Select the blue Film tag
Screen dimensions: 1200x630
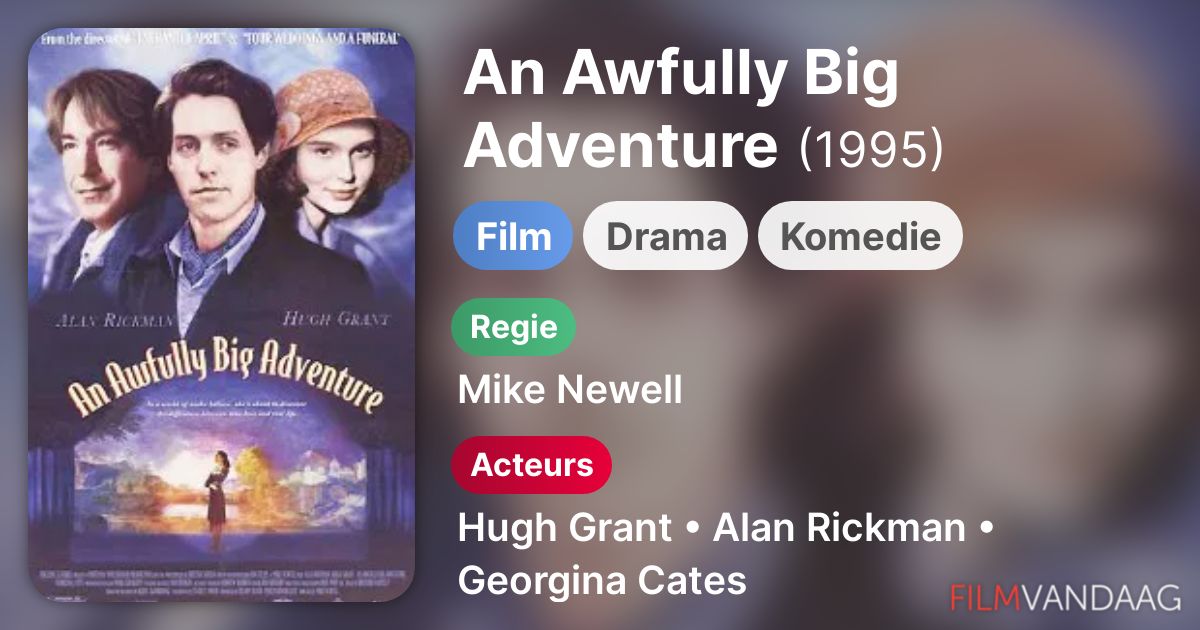pos(513,236)
